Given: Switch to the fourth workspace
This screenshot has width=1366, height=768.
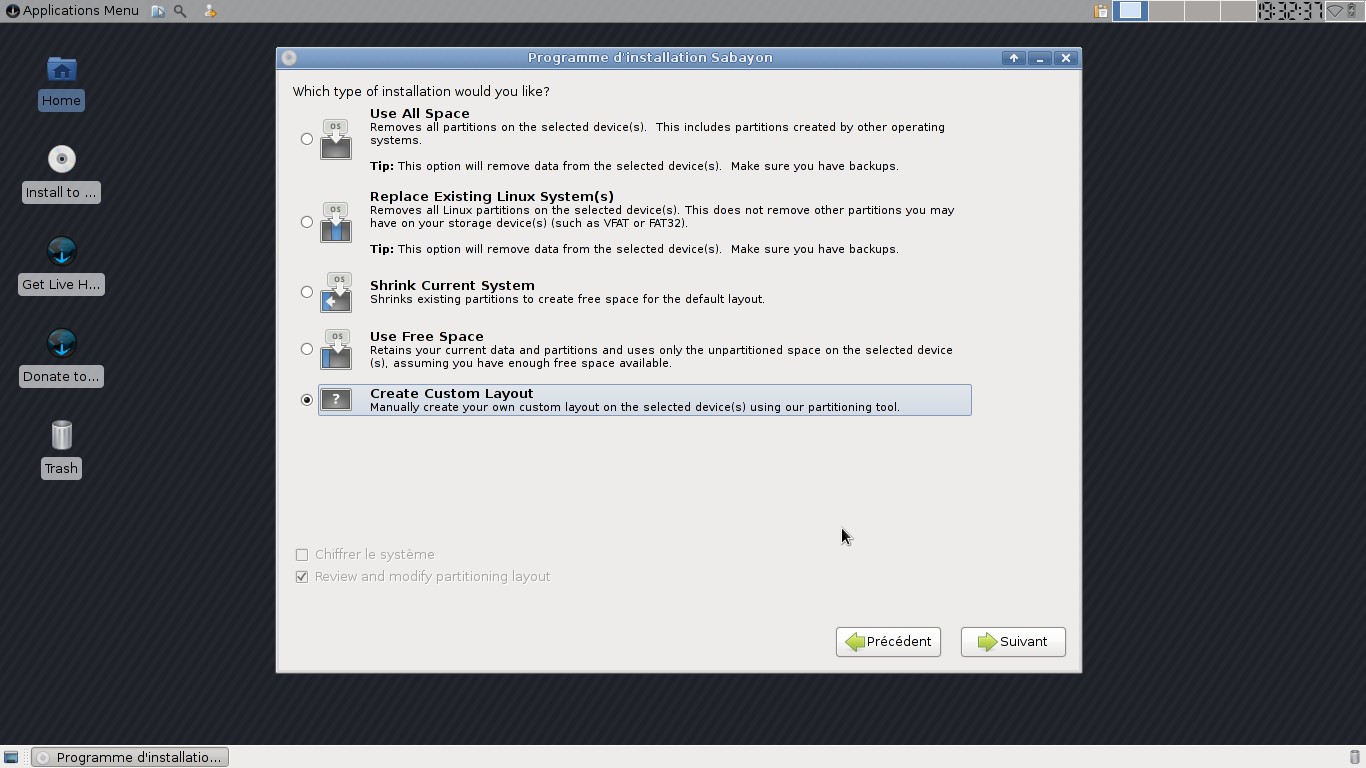Looking at the screenshot, I should 1238,11.
